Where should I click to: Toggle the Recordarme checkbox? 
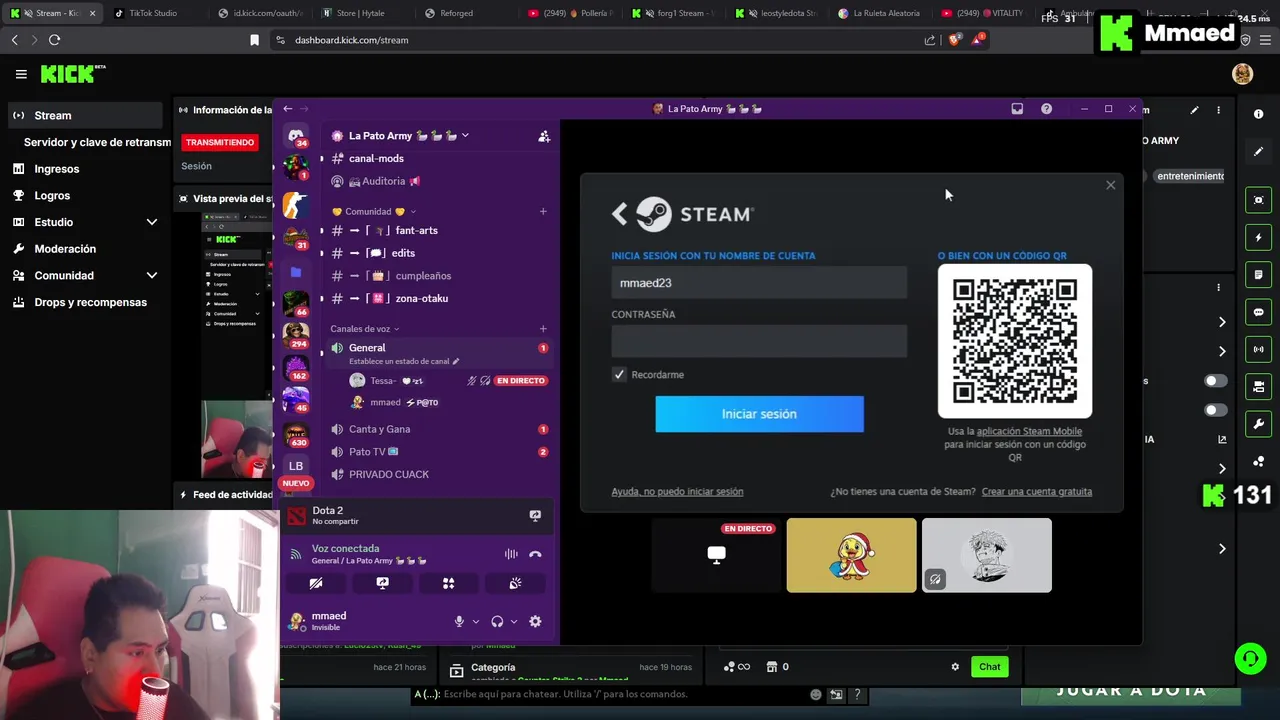pyautogui.click(x=619, y=374)
